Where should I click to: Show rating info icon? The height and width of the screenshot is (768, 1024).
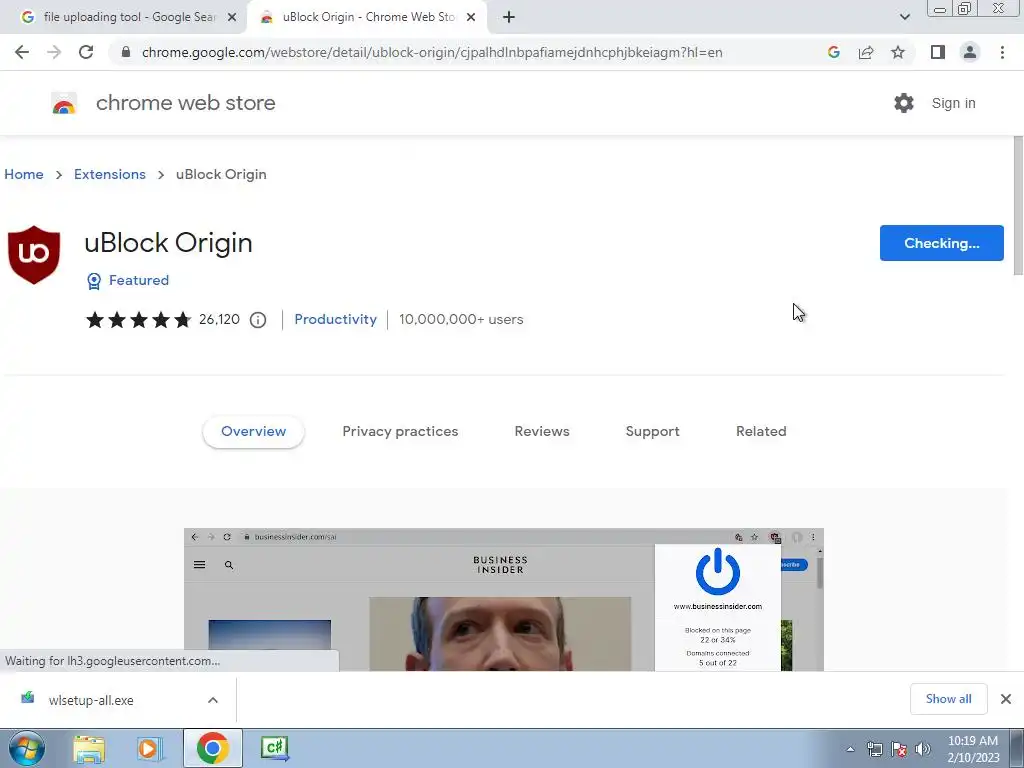[x=258, y=319]
